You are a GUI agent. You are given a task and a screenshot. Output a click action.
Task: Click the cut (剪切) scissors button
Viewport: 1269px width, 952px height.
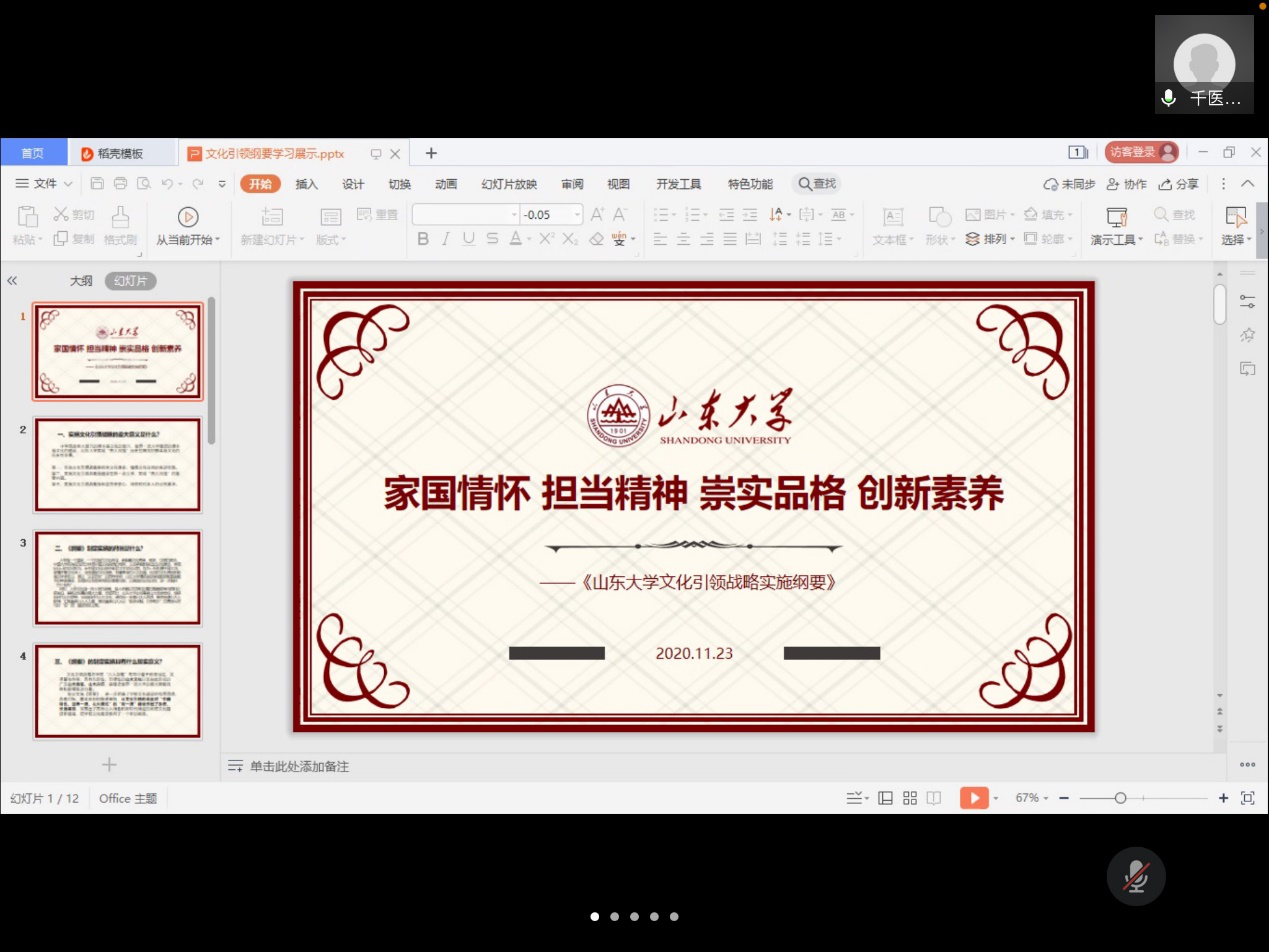click(x=74, y=215)
